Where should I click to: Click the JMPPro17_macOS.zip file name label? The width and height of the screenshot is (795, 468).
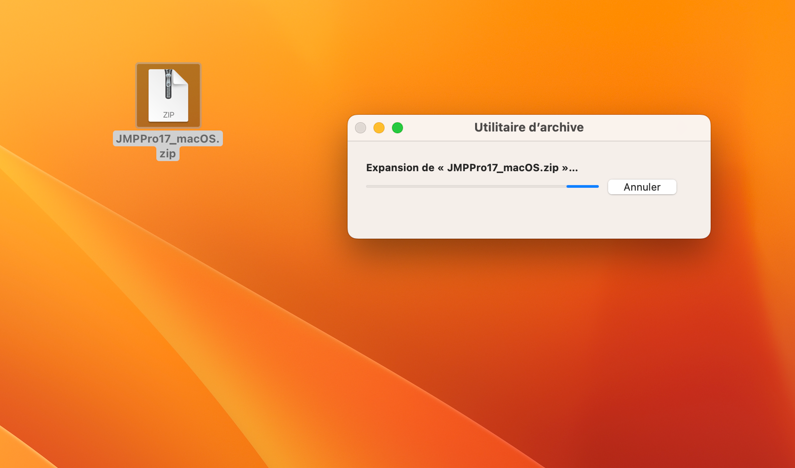point(168,139)
